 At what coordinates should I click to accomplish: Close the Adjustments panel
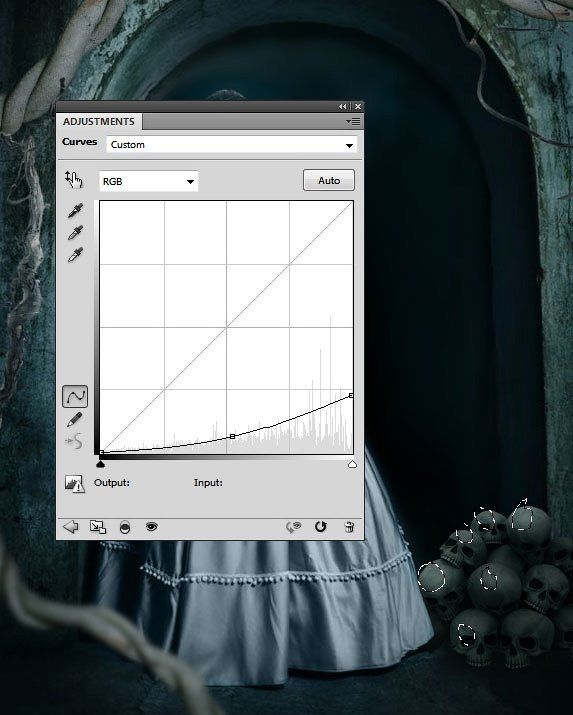358,106
